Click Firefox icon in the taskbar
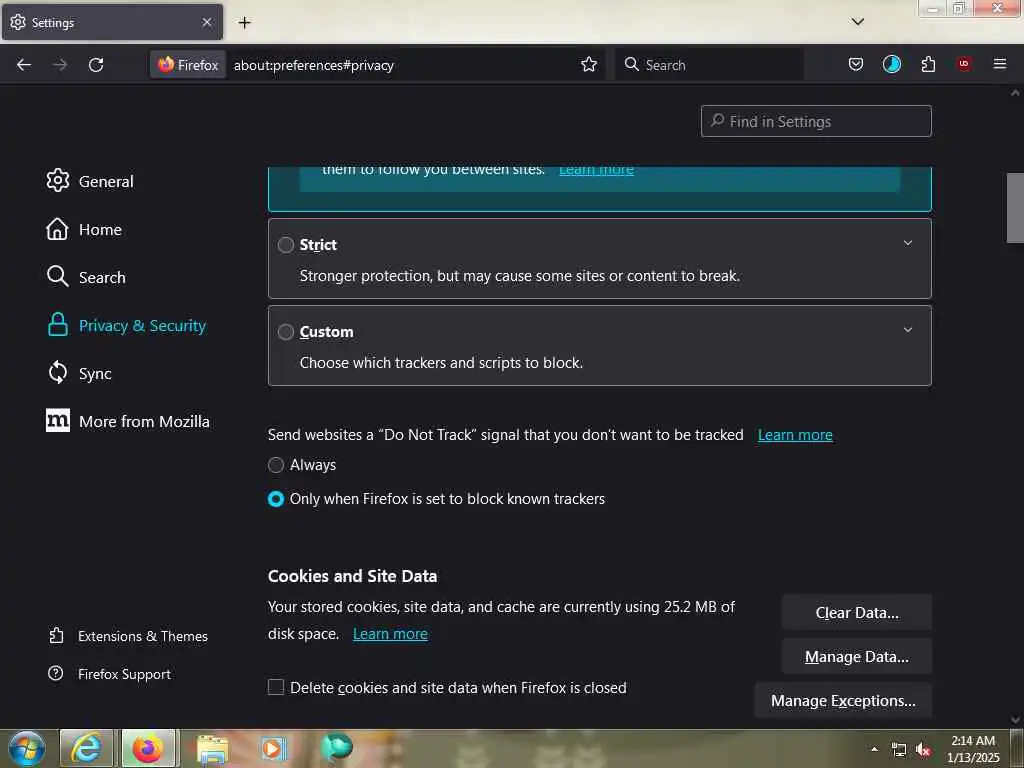 click(x=148, y=748)
